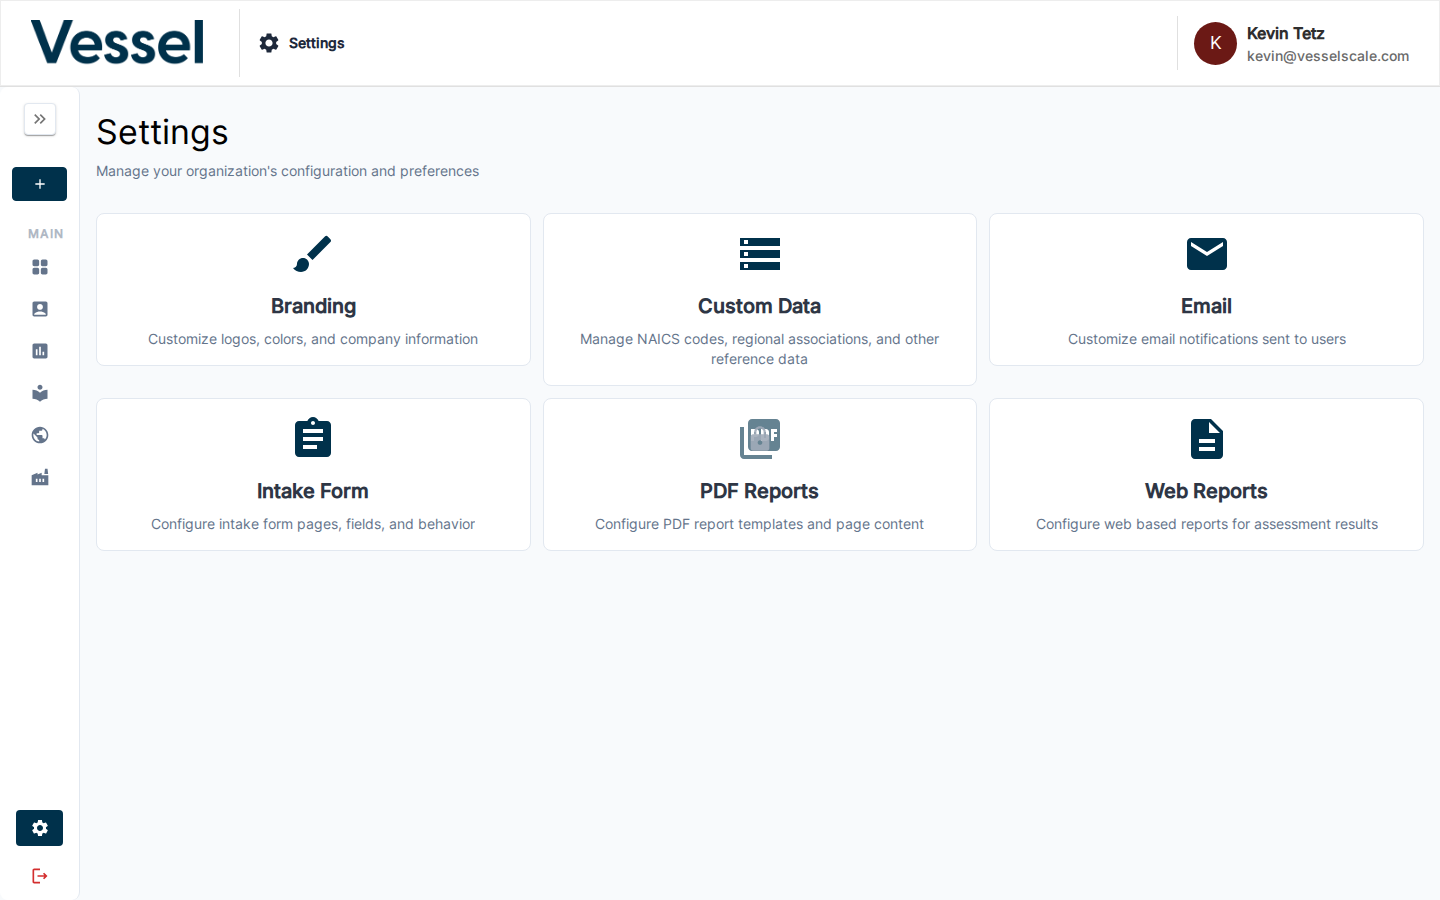Click the Settings breadcrumb in header
The width and height of the screenshot is (1440, 900).
point(302,43)
